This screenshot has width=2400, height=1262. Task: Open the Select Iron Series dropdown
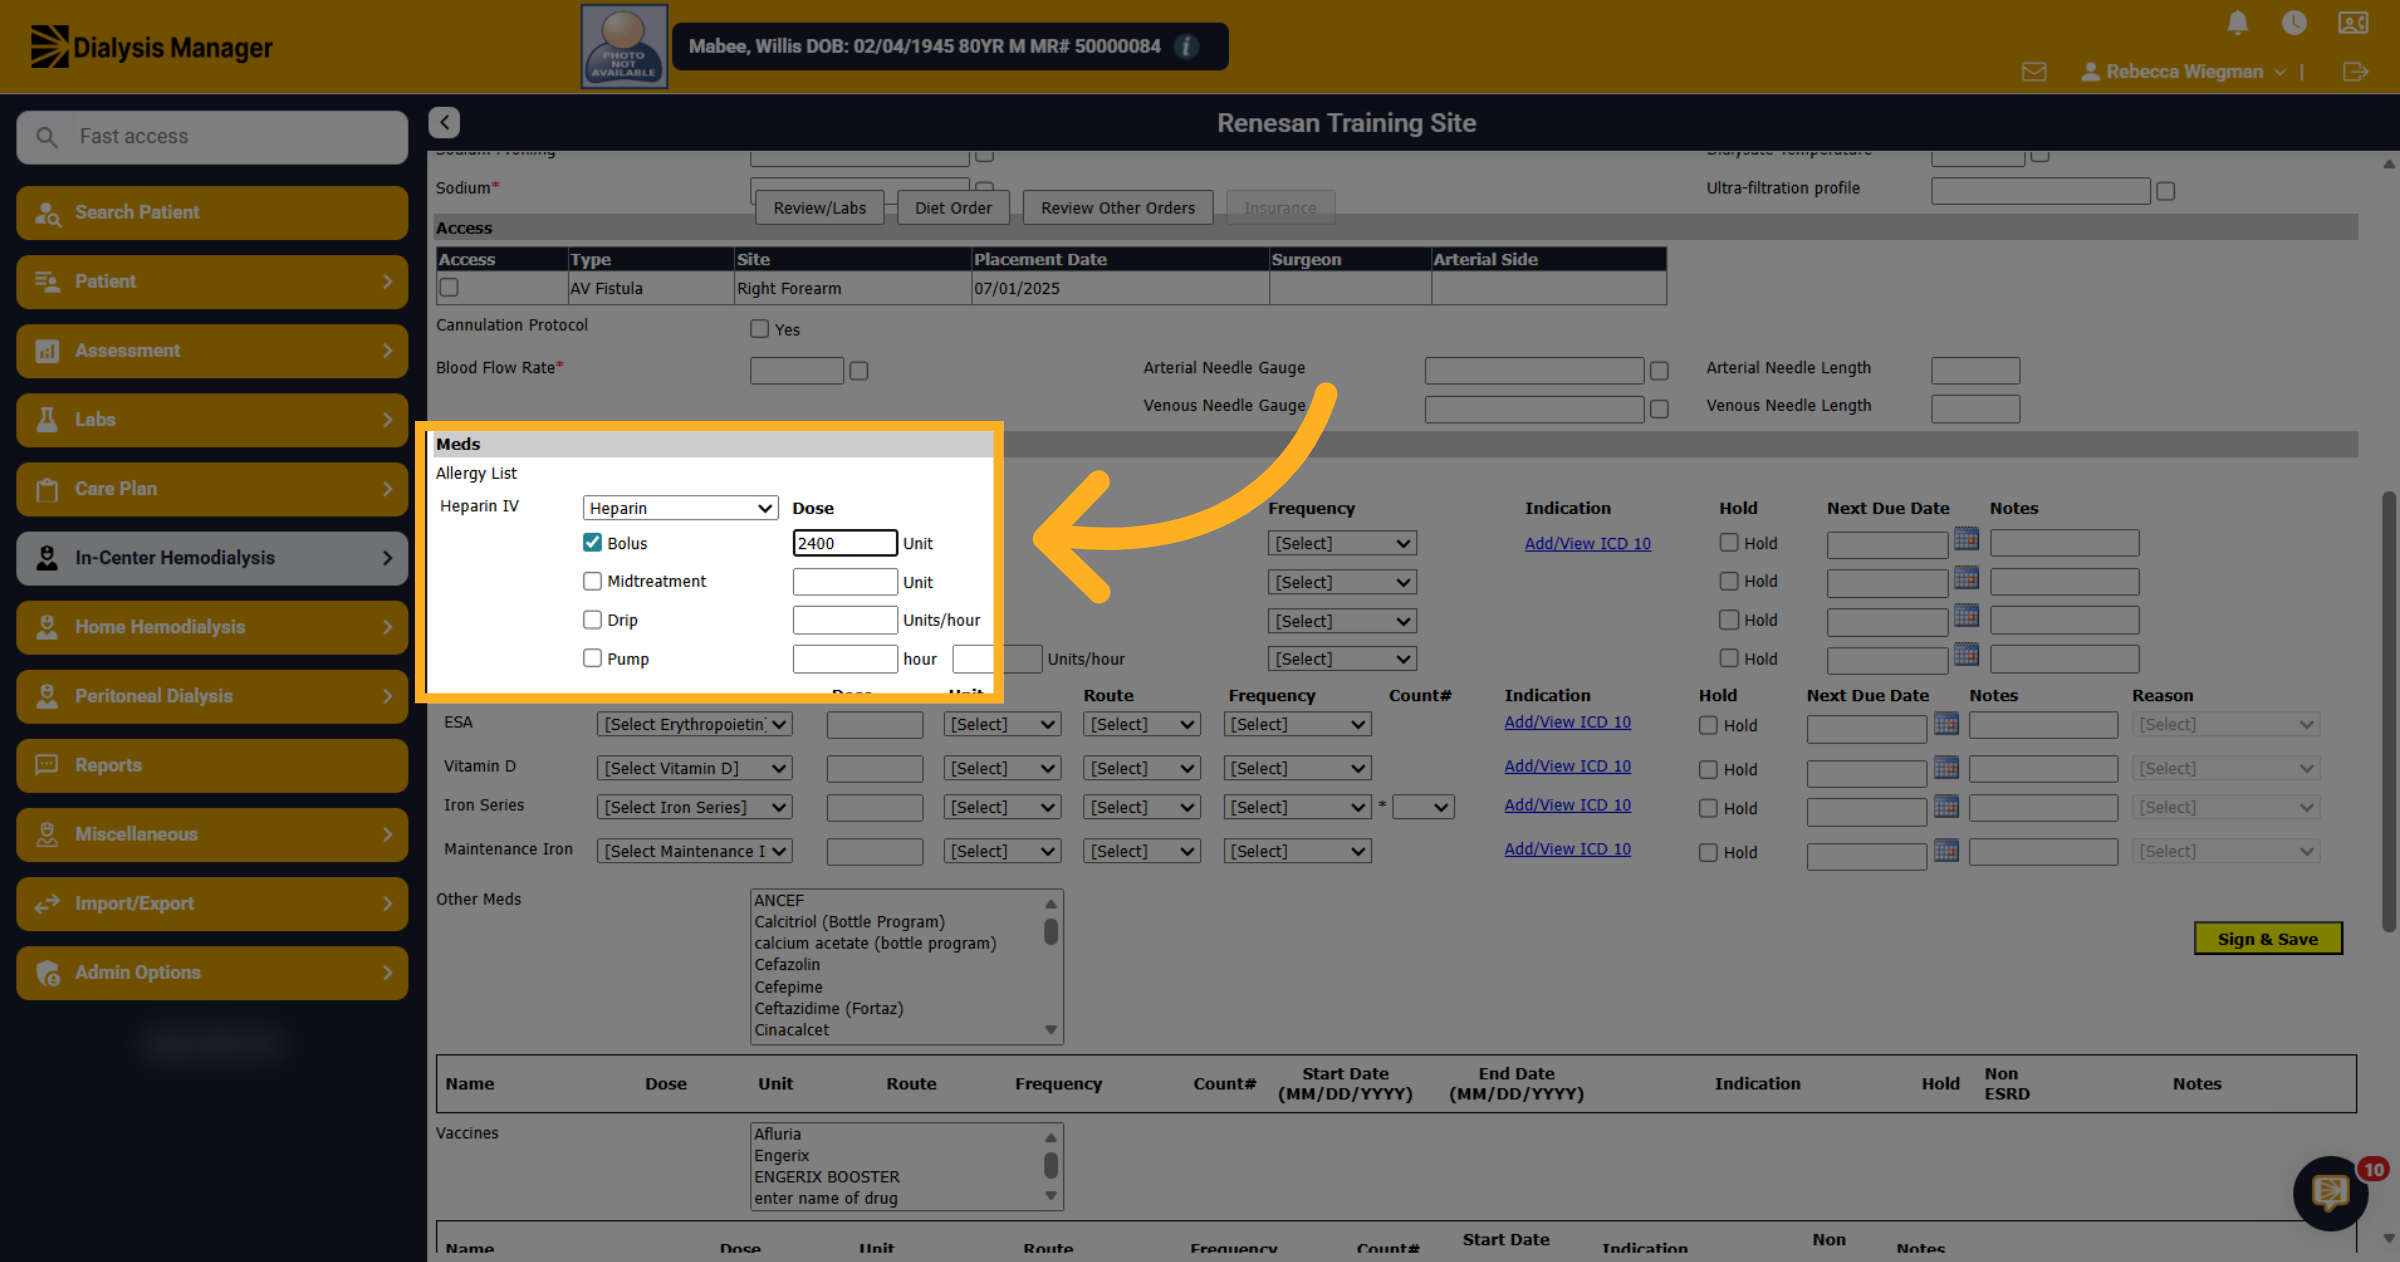coord(694,807)
